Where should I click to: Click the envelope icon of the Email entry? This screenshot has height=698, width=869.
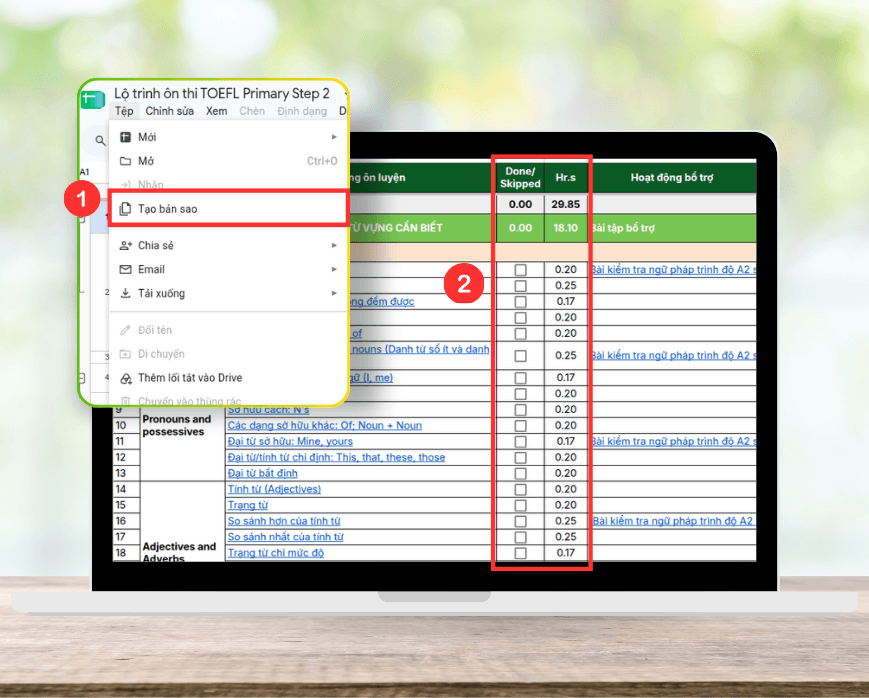[126, 269]
